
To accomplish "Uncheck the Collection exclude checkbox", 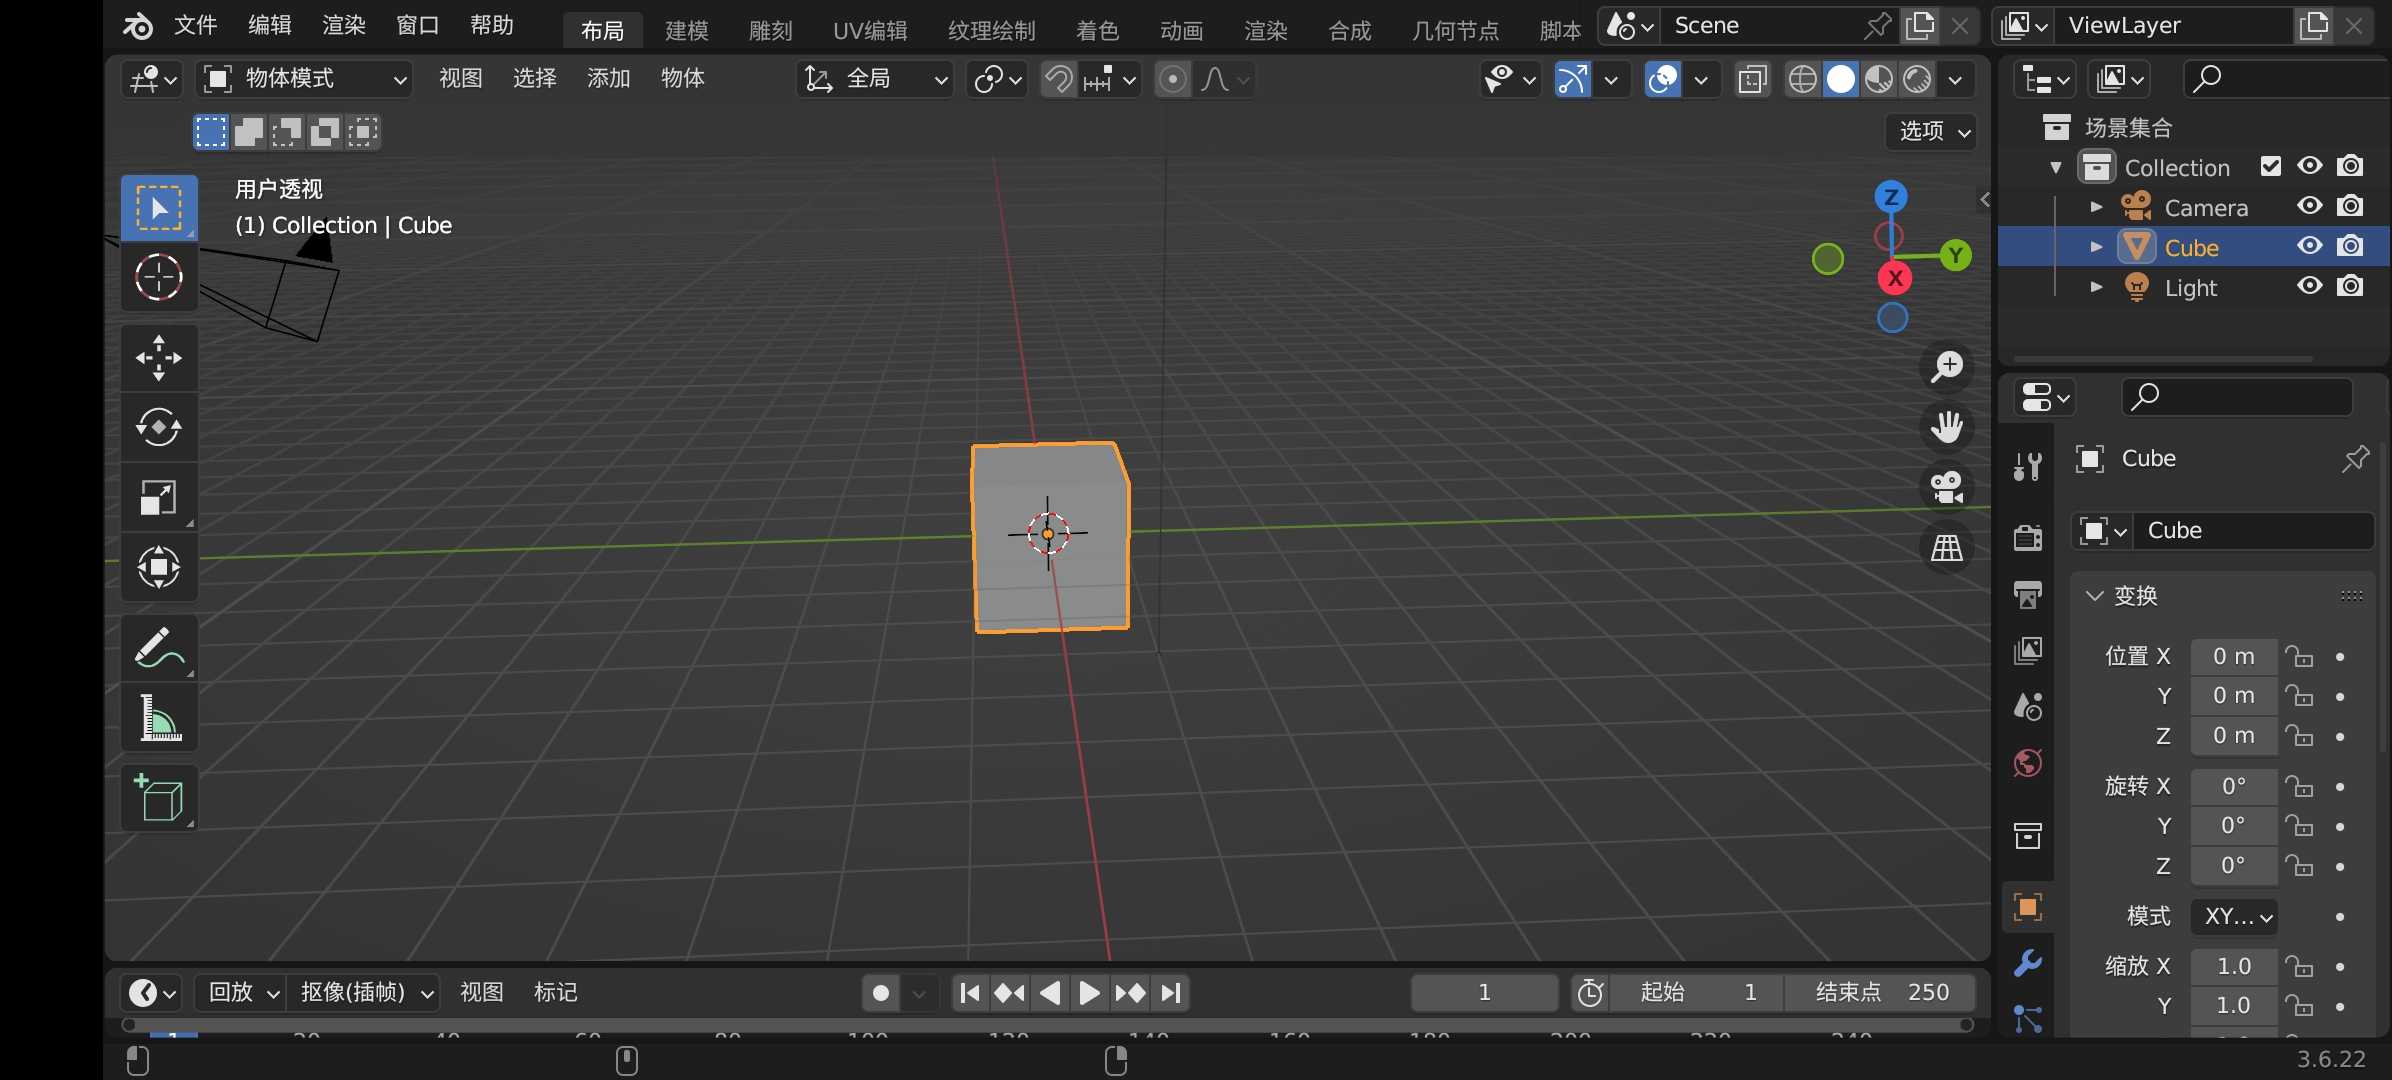I will 2270,166.
